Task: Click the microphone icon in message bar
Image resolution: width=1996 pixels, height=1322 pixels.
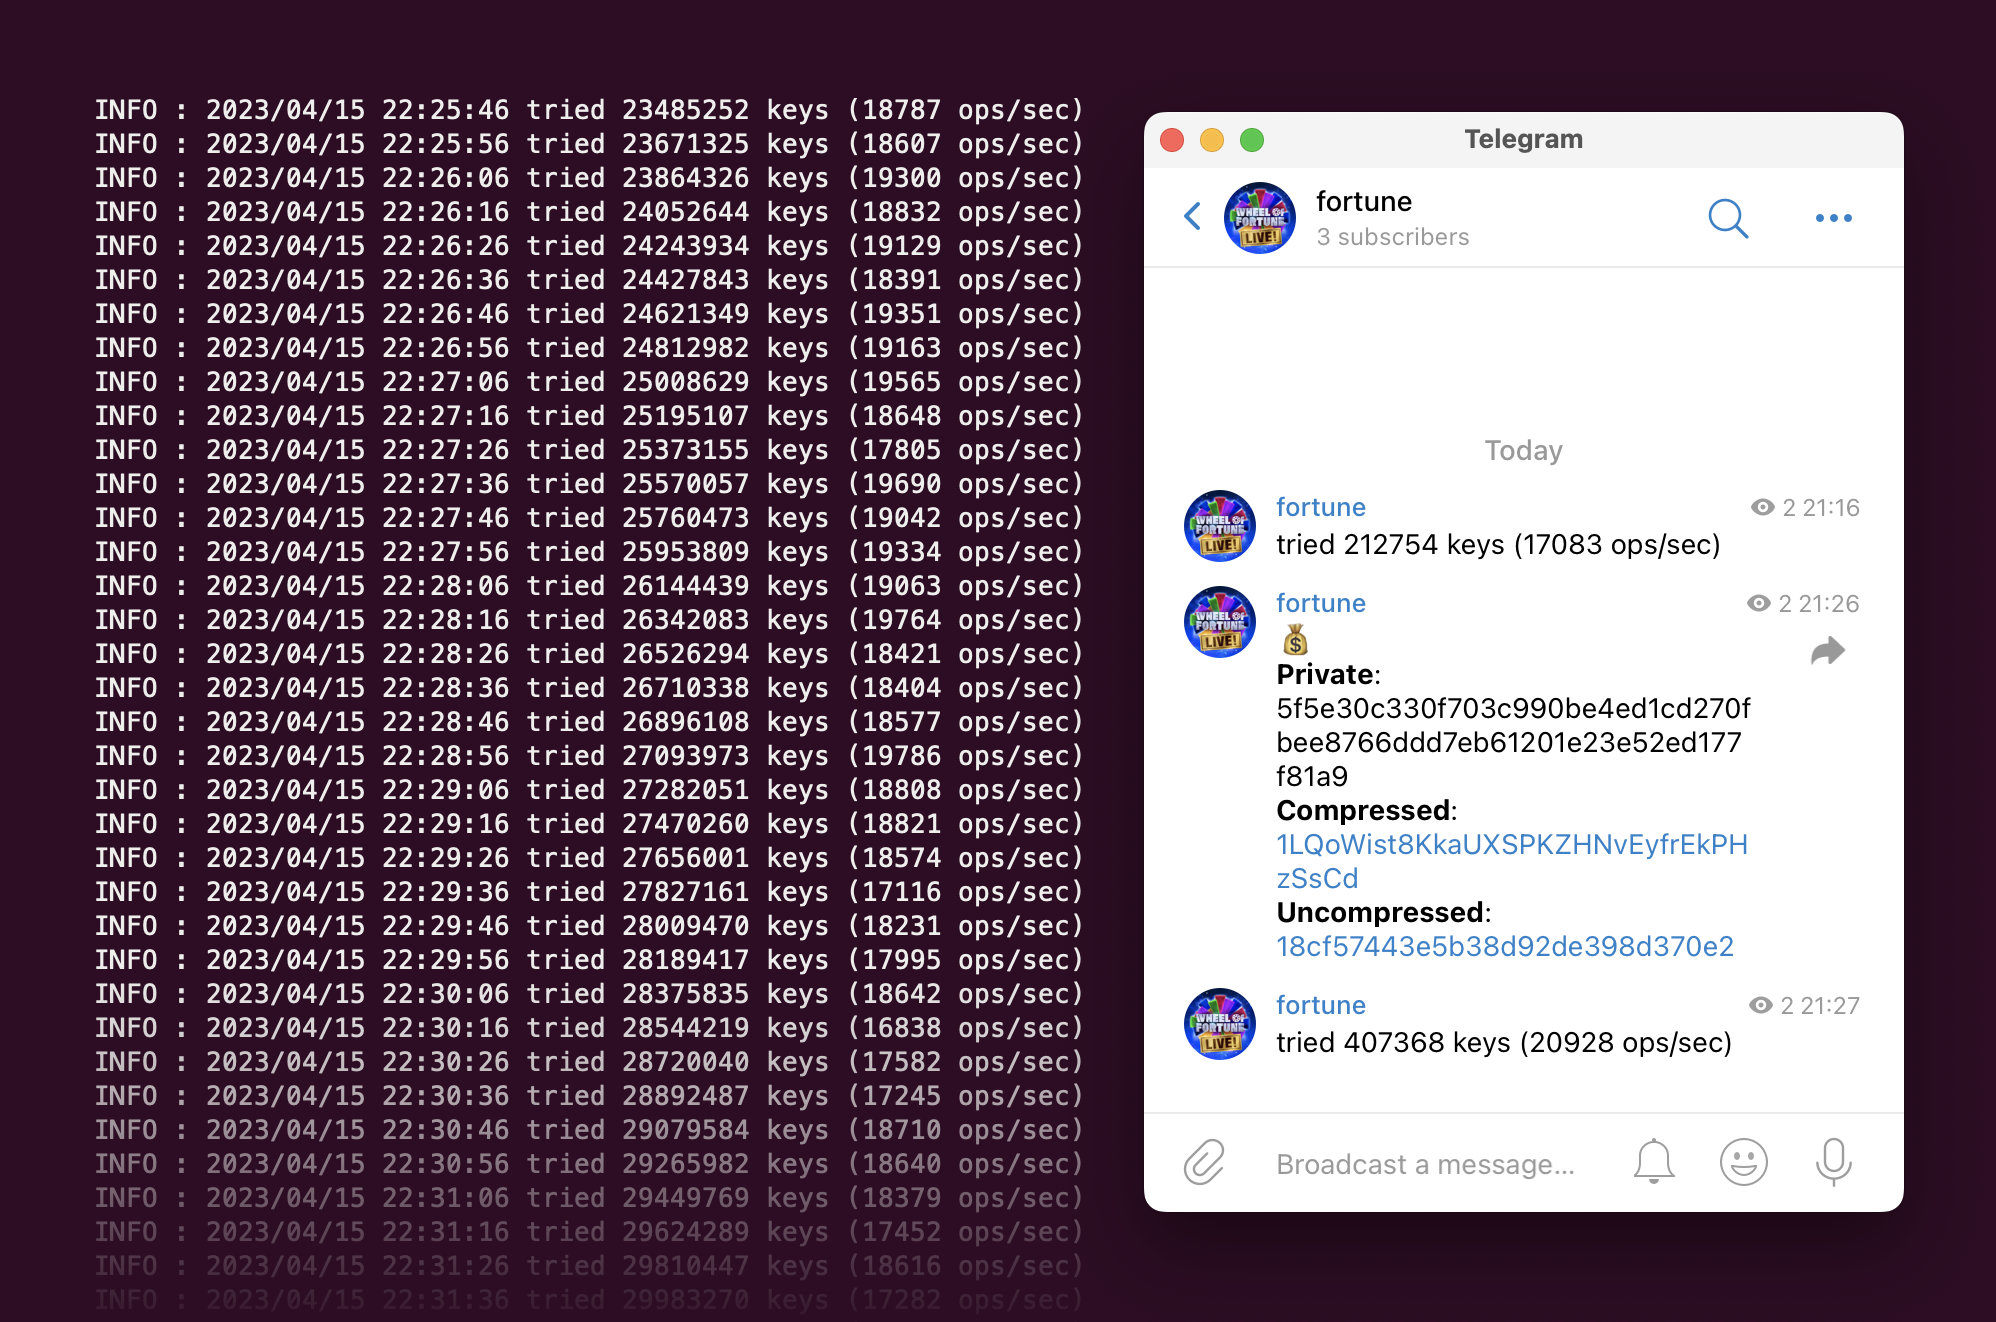Action: (1835, 1161)
